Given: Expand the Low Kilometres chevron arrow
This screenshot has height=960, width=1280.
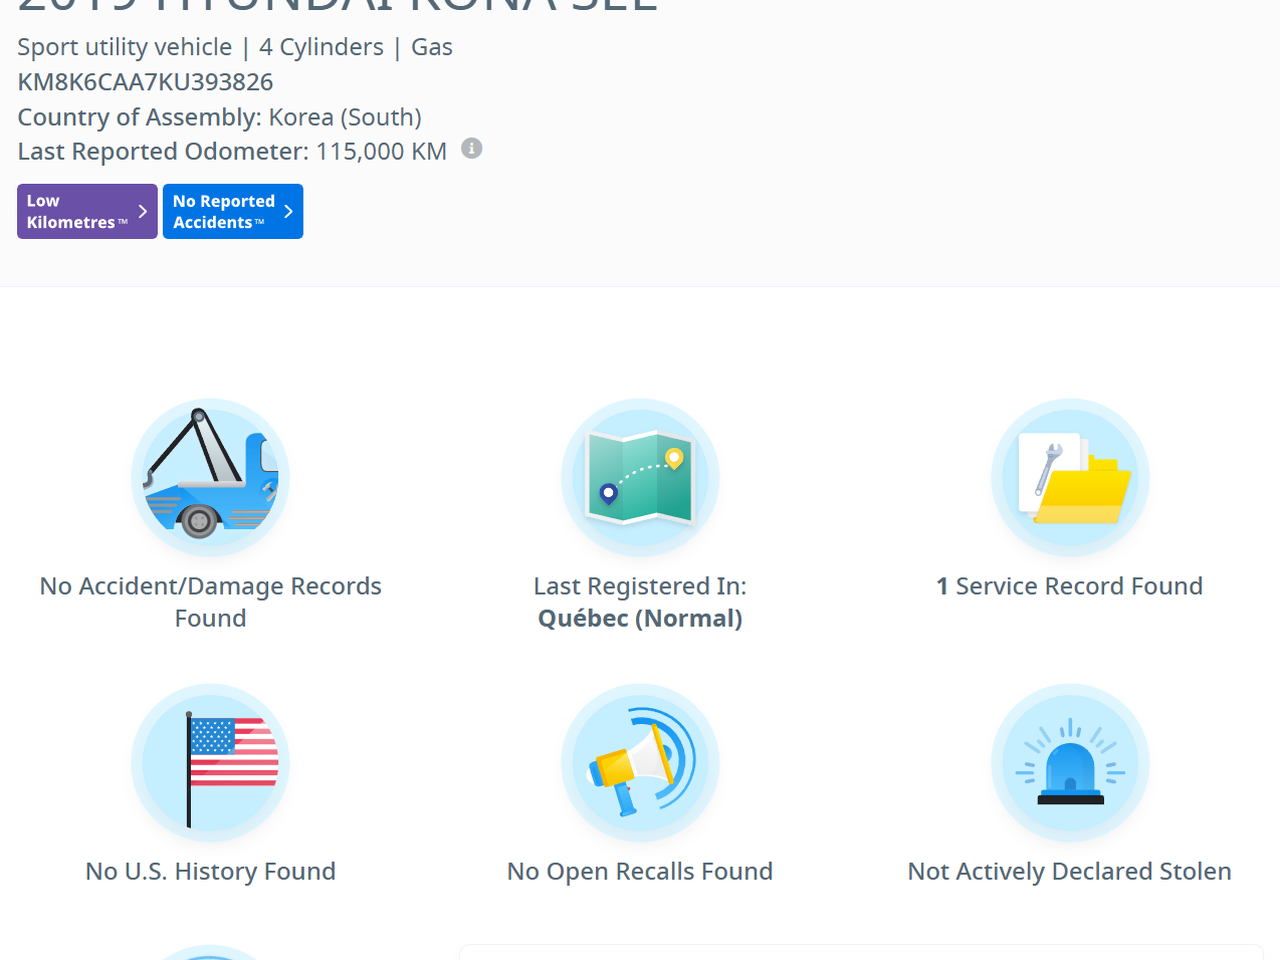Looking at the screenshot, I should pos(143,211).
